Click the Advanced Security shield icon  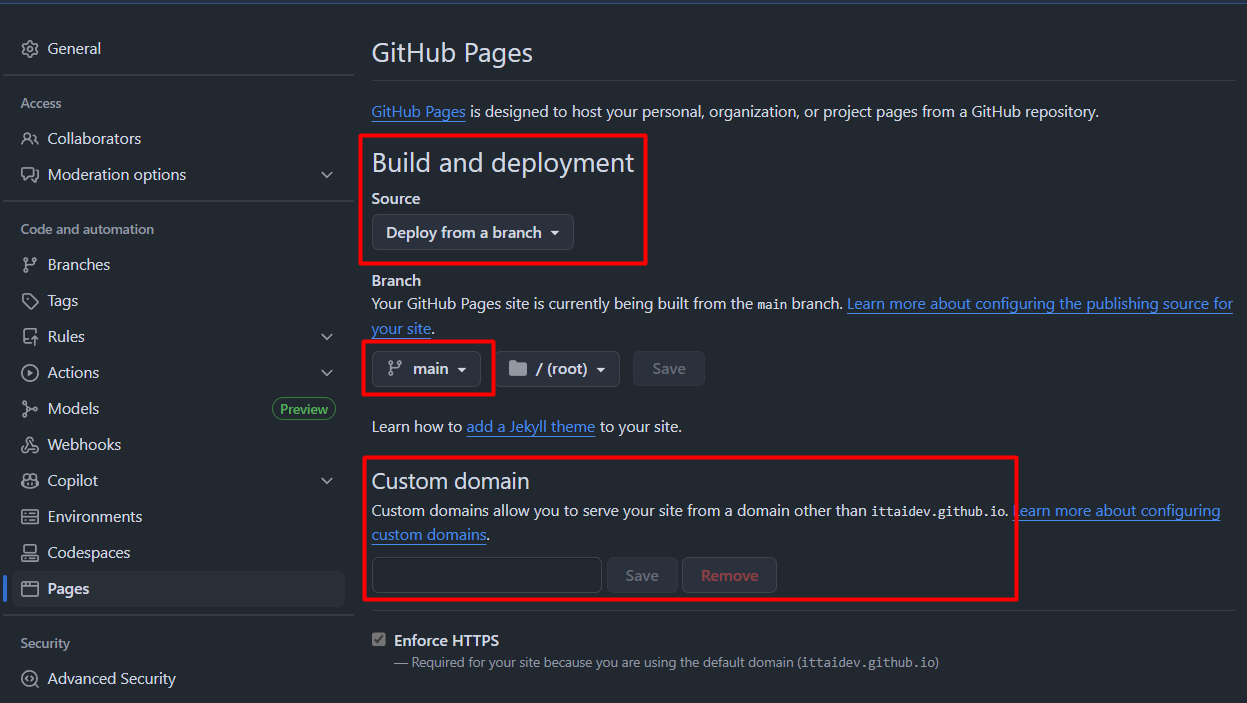point(30,678)
